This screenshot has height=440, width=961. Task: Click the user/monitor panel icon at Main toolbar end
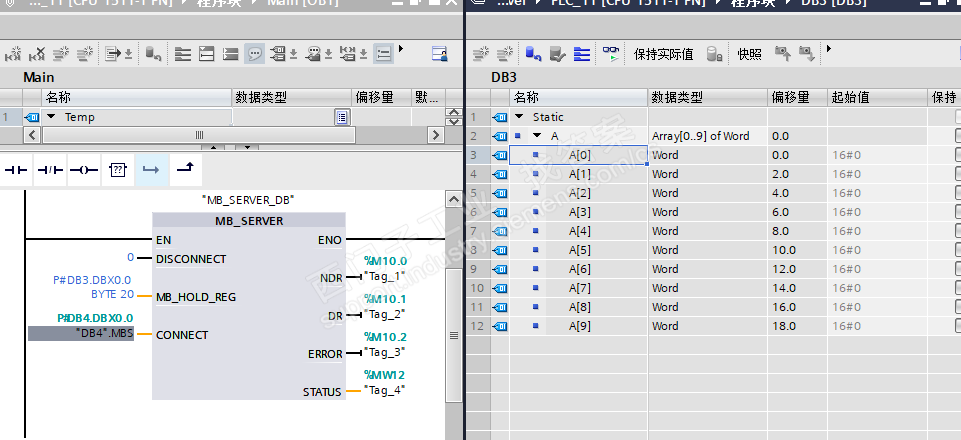439,54
